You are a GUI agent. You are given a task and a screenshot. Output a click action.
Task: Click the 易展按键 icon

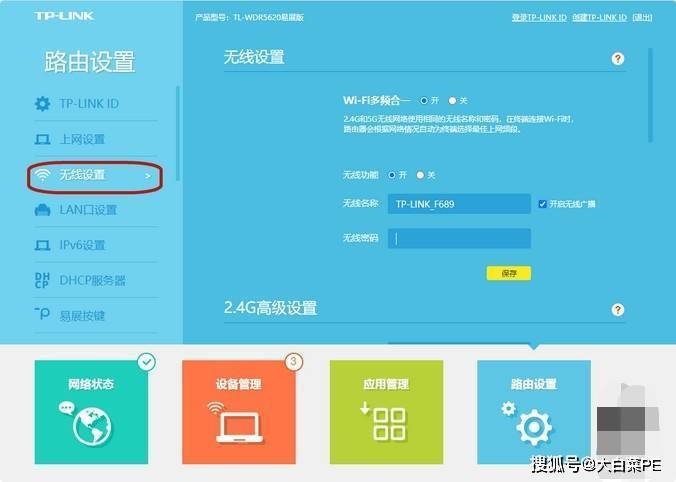pyautogui.click(x=43, y=313)
